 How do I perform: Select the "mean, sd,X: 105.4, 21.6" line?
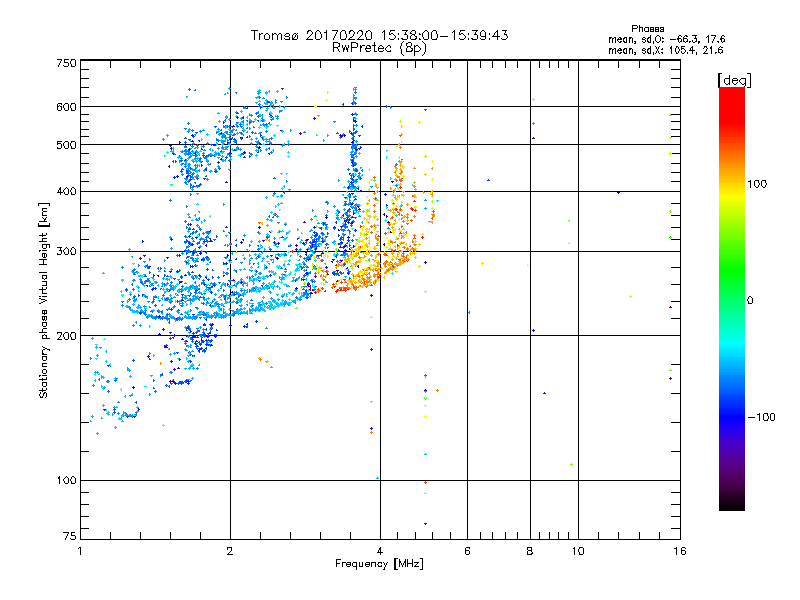(x=665, y=51)
